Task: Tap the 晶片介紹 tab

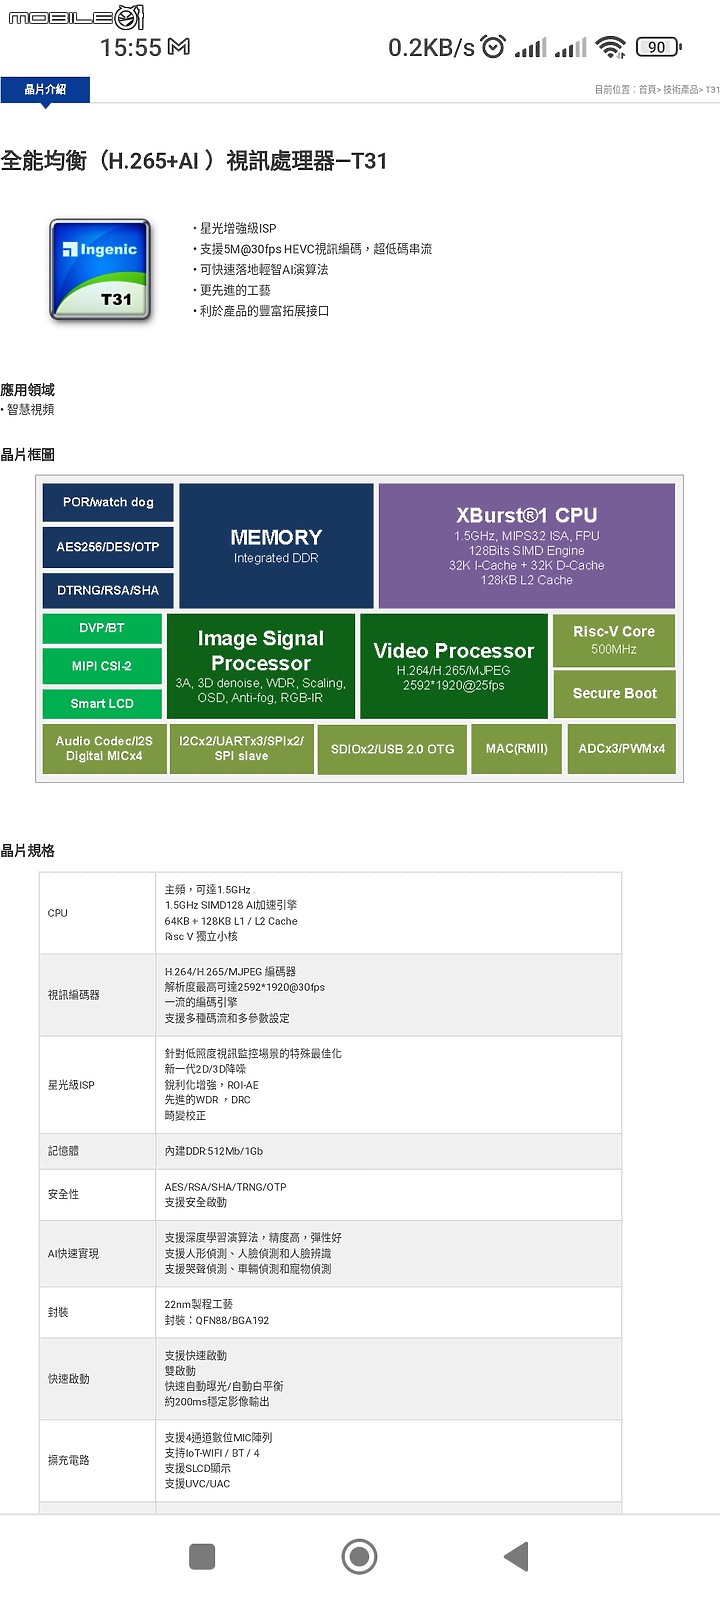Action: 45,89
